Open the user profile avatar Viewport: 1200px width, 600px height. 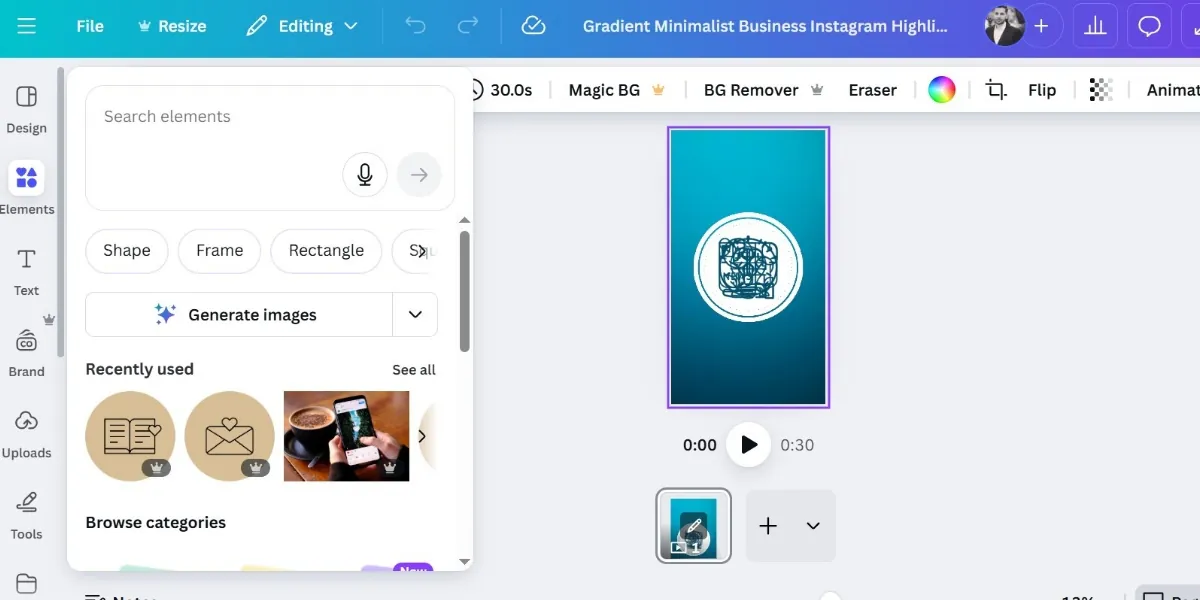tap(1003, 26)
